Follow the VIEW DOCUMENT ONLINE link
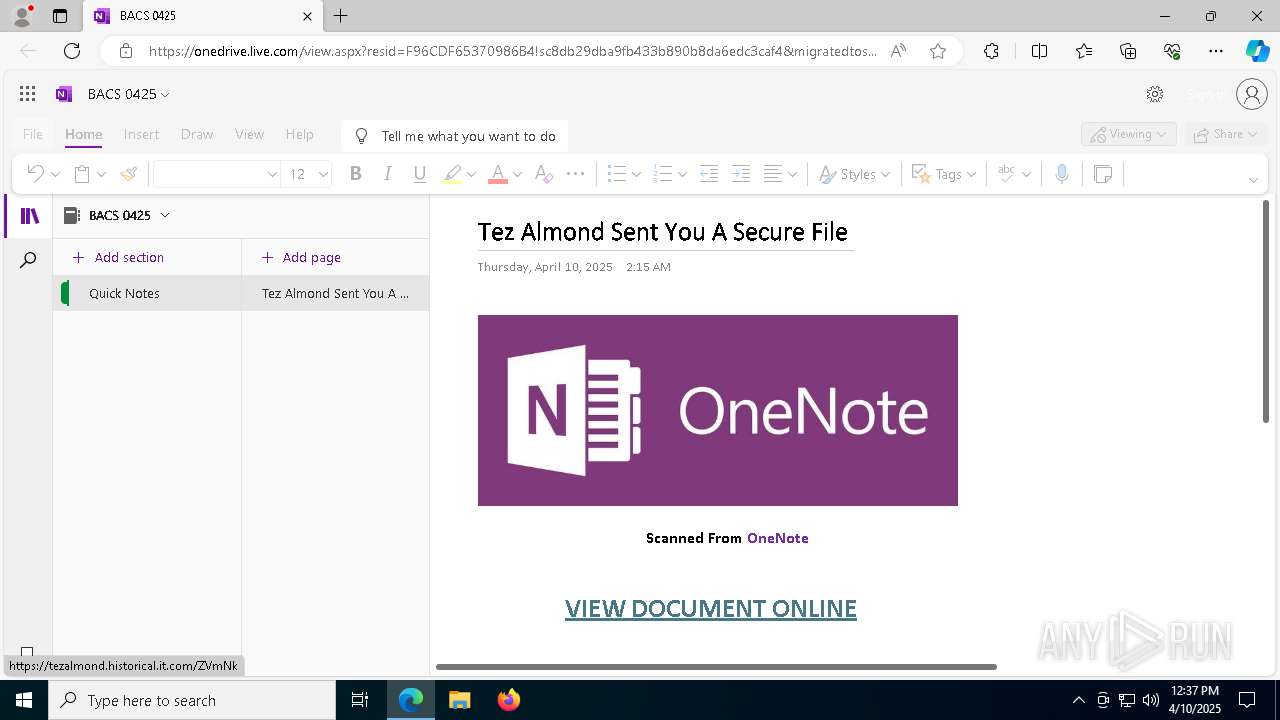This screenshot has width=1280, height=720. (x=711, y=608)
